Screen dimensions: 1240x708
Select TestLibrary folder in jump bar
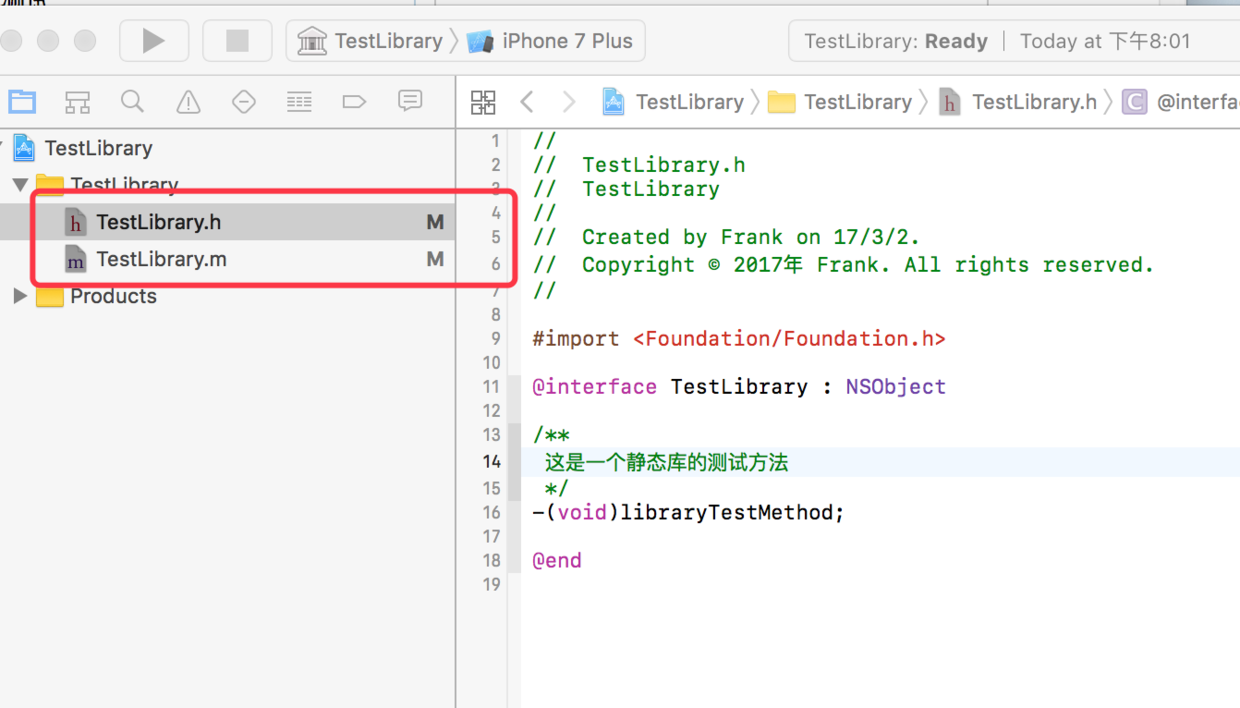(x=840, y=102)
